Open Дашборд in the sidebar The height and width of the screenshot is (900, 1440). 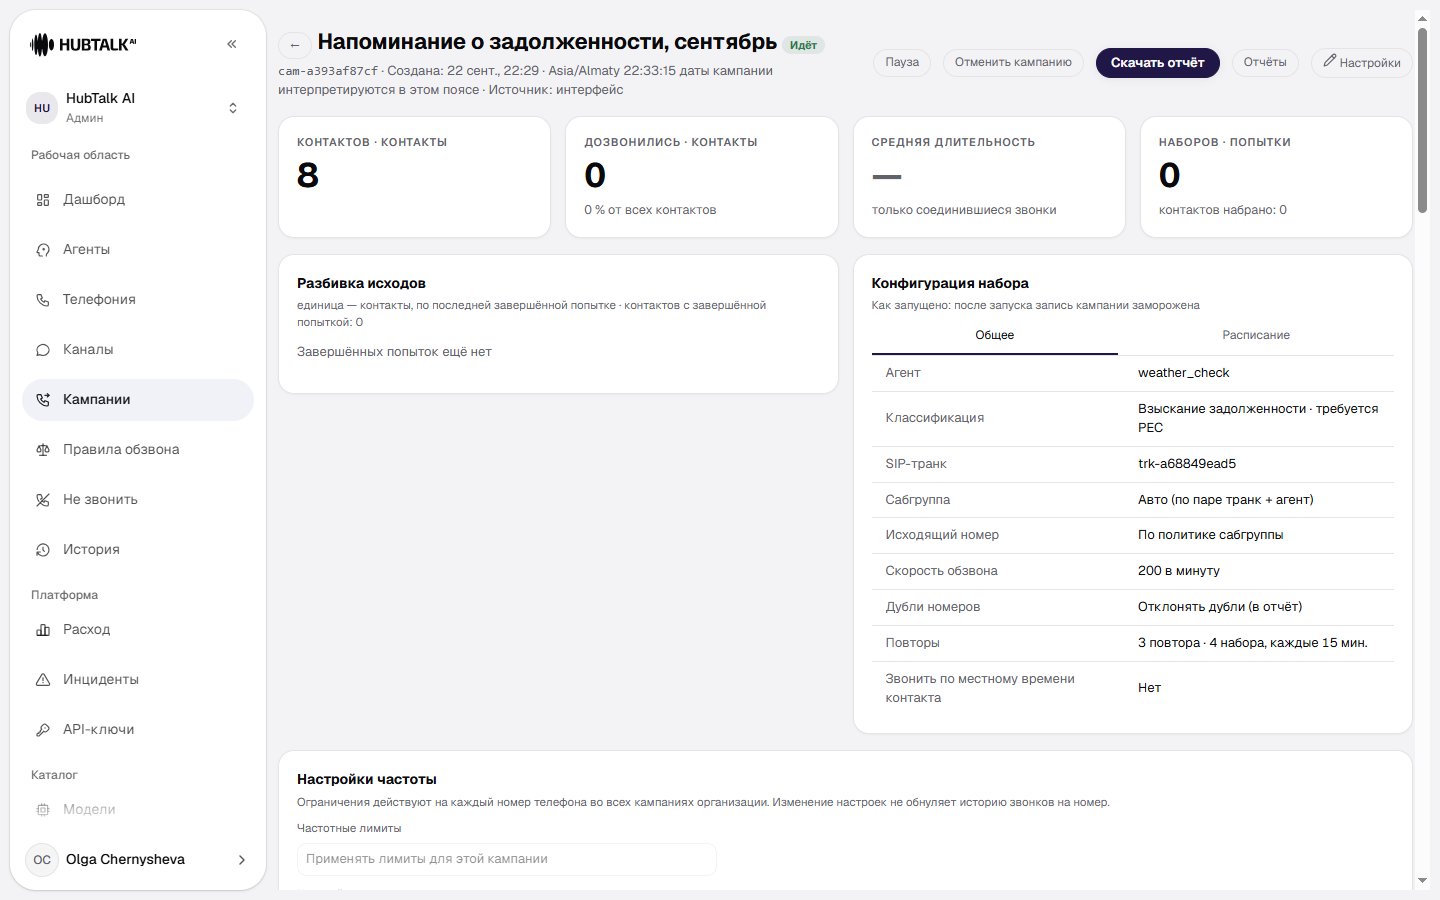pos(138,200)
